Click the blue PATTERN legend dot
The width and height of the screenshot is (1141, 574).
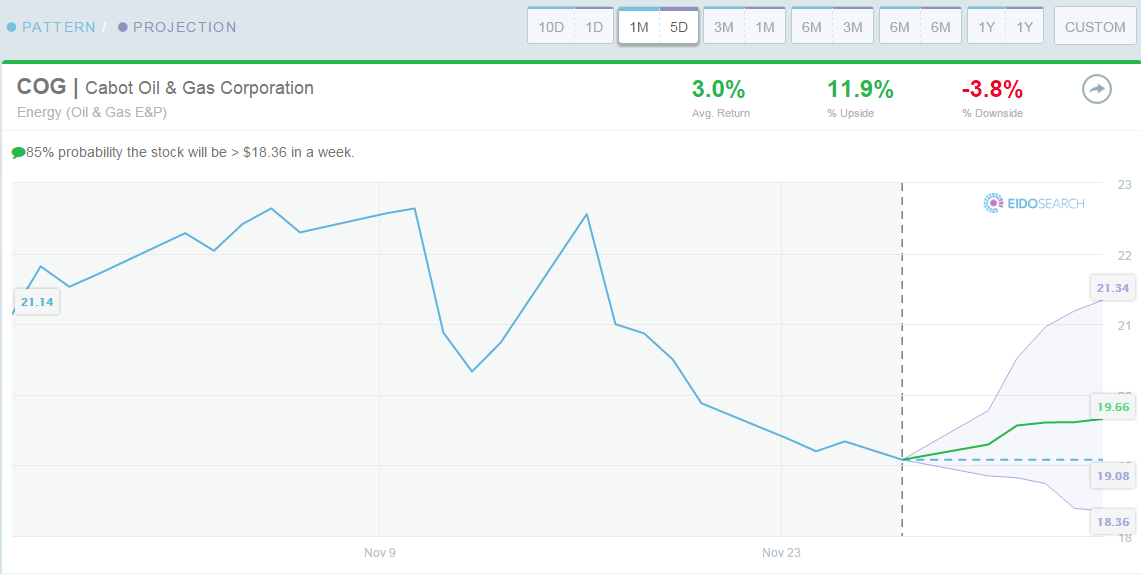(12, 28)
